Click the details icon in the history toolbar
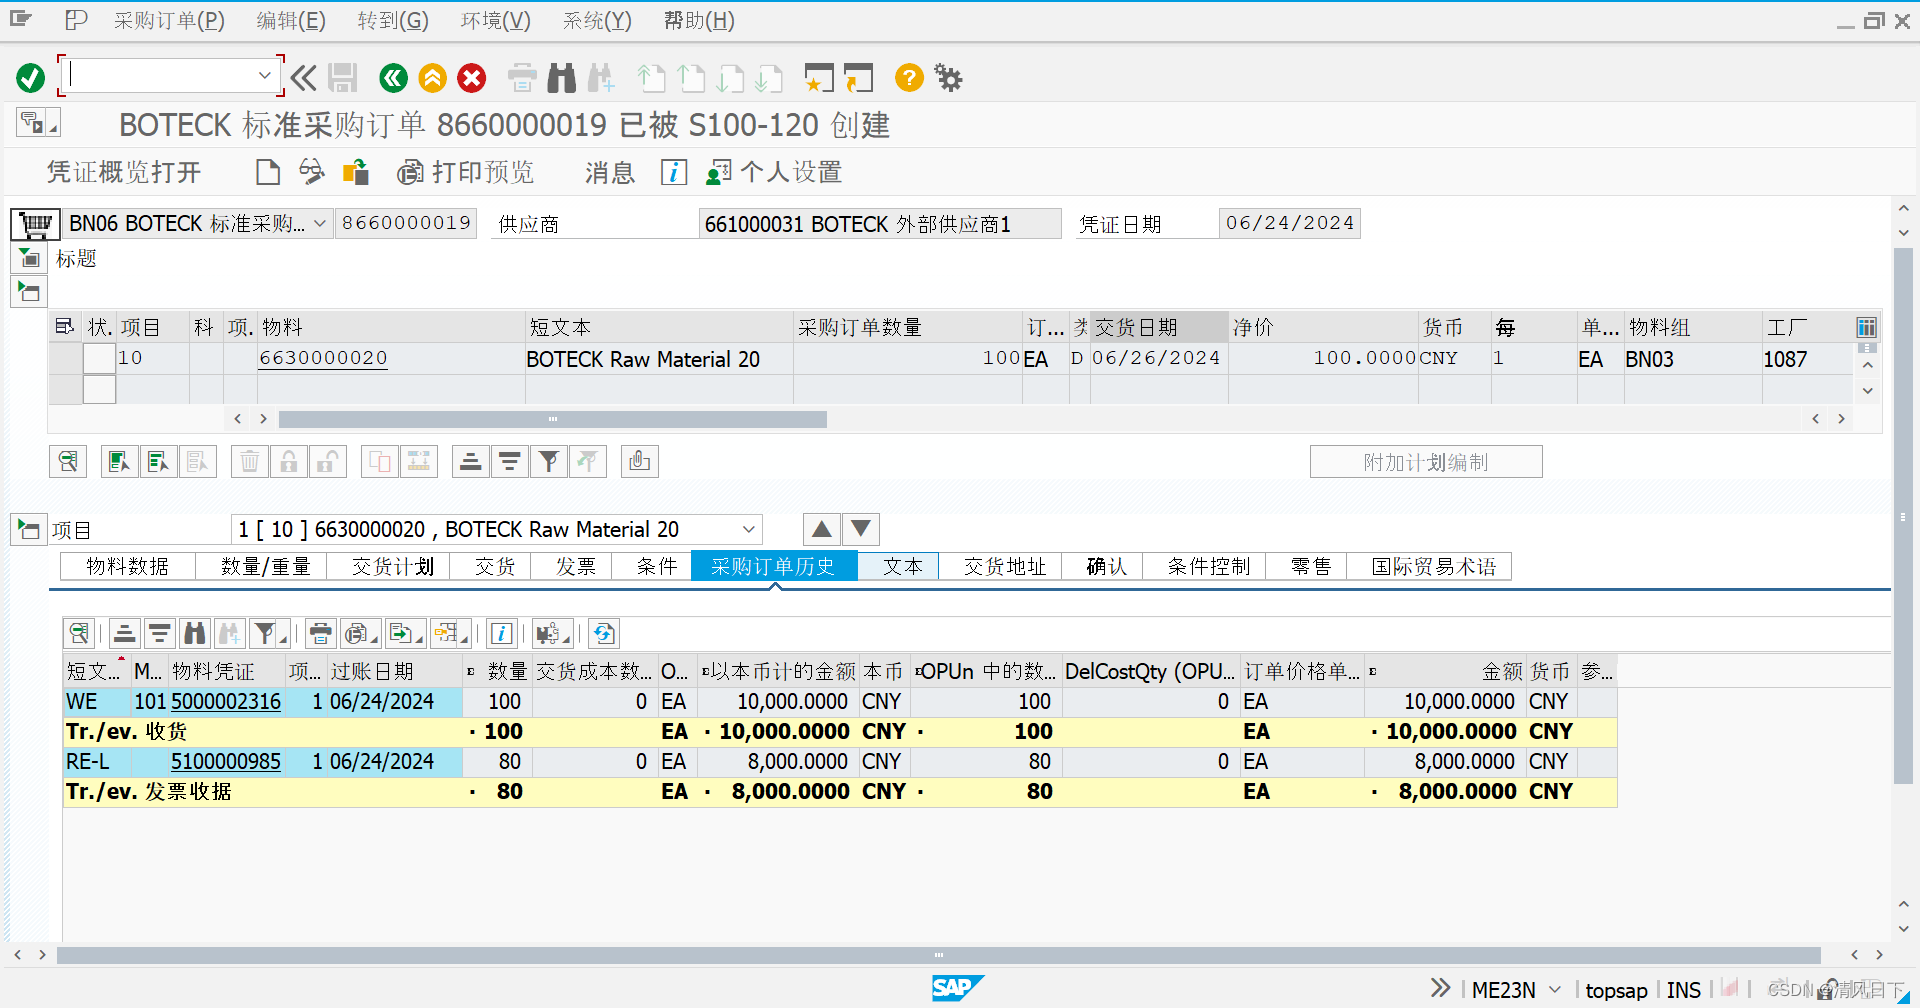The height and width of the screenshot is (1008, 1920). click(x=79, y=633)
